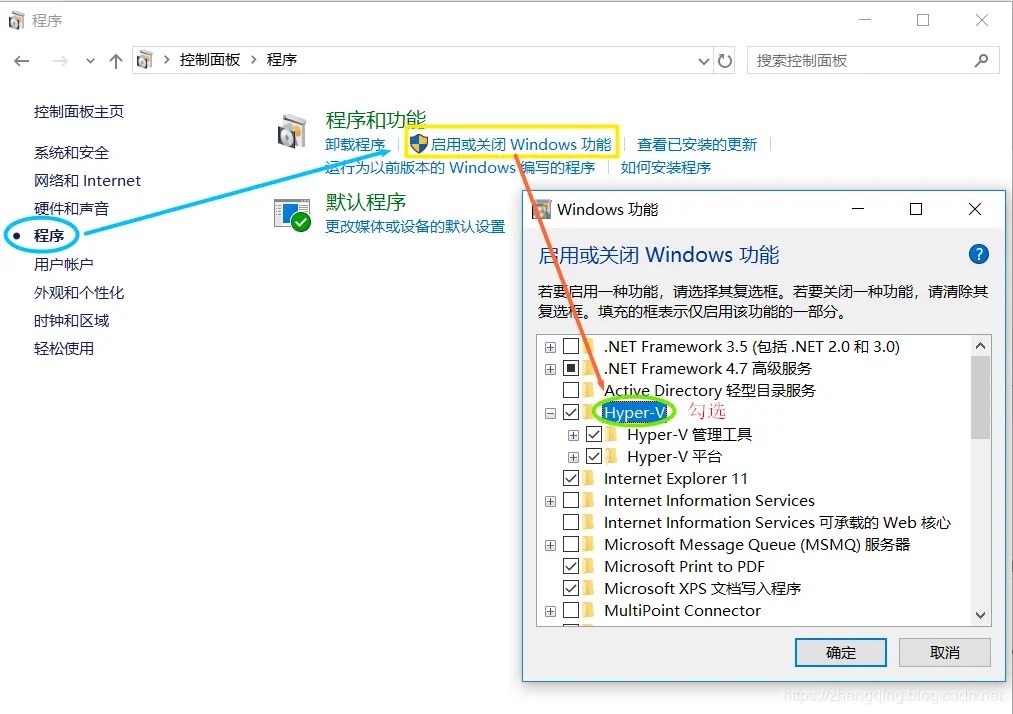Expand Hyper-V 管理工具 node

(573, 436)
